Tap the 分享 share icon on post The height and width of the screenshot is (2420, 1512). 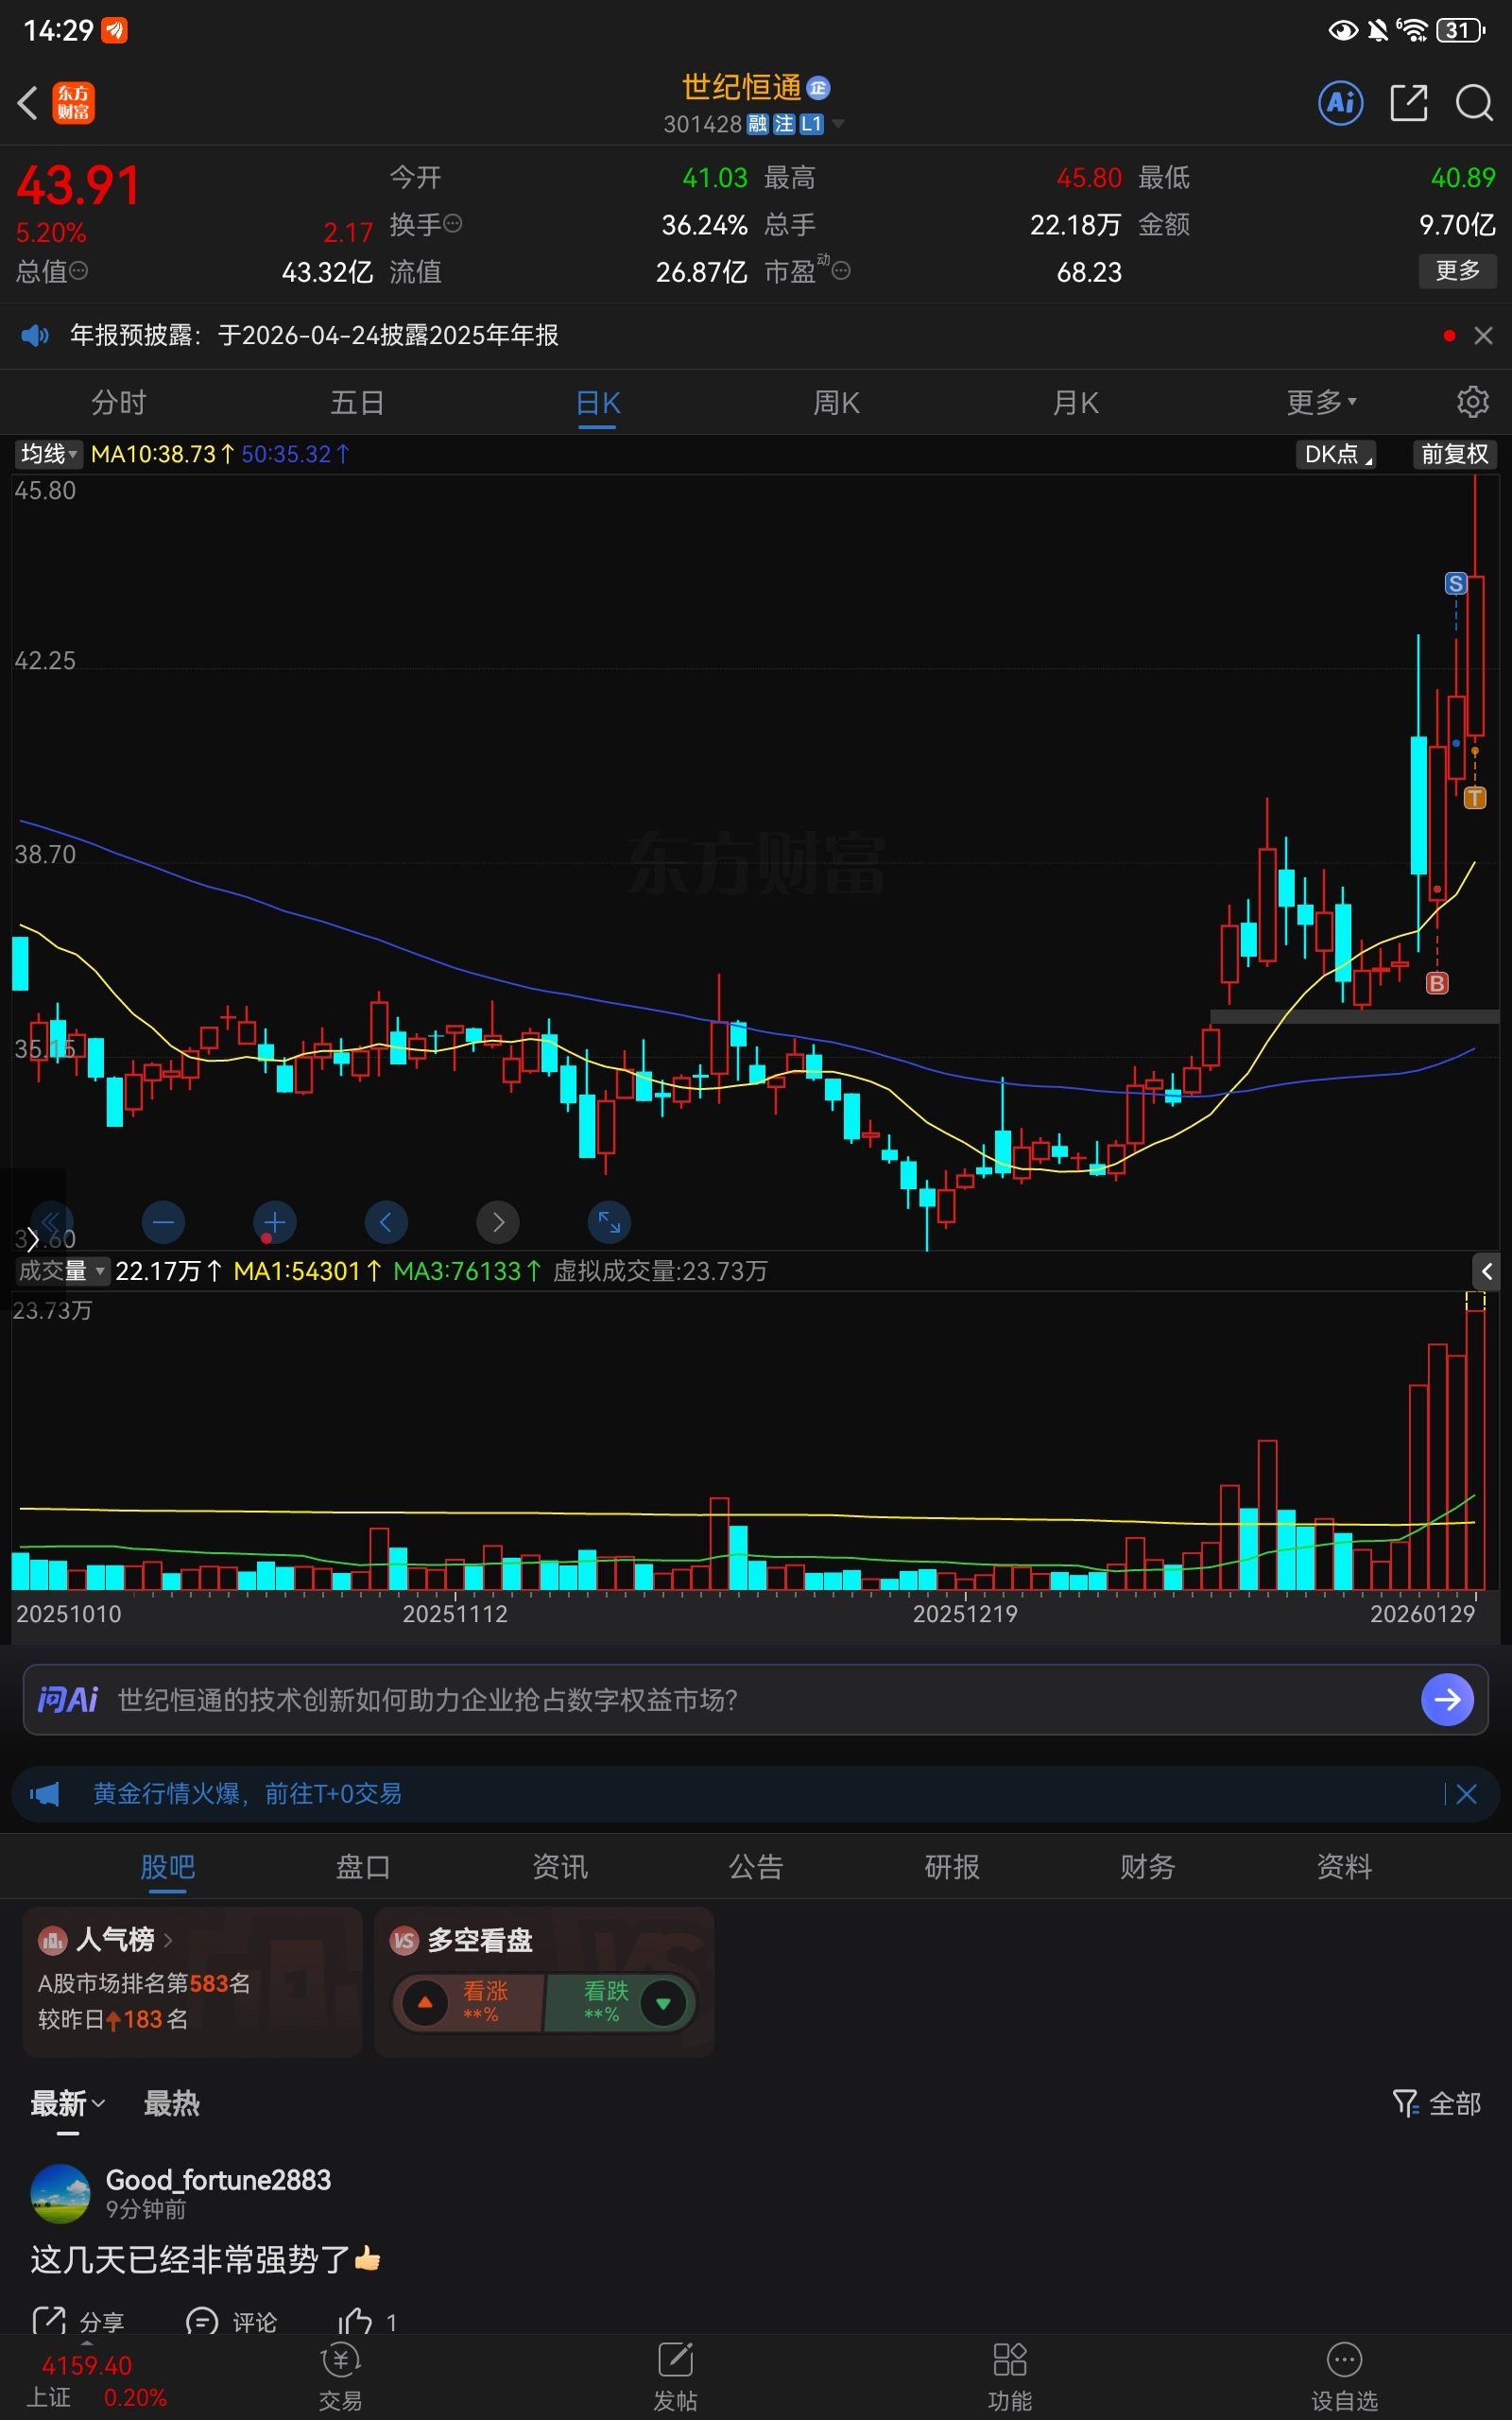(x=49, y=2322)
